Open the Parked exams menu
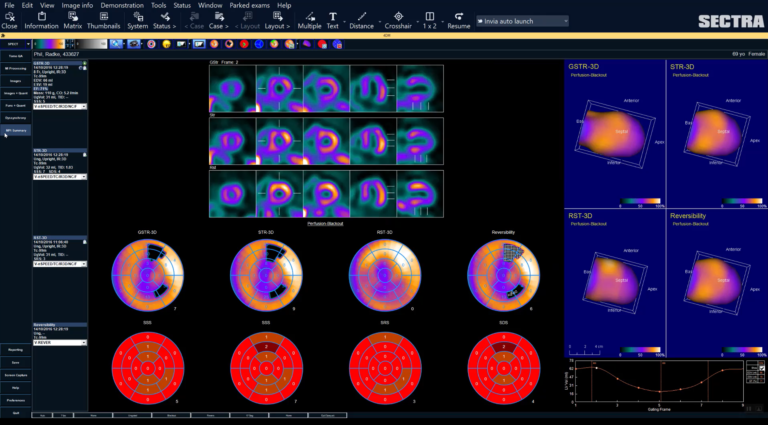Screen dimensions: 768x425 tap(251, 5)
